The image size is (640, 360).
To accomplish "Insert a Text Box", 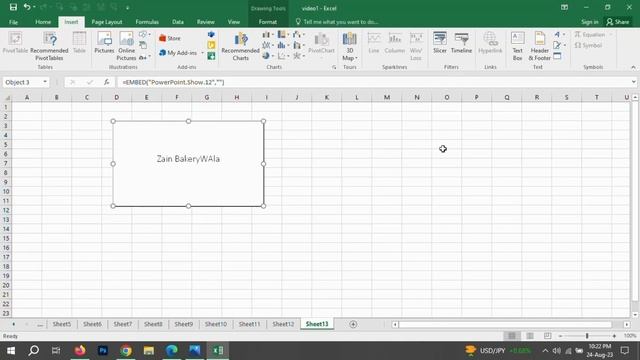I will tap(518, 46).
